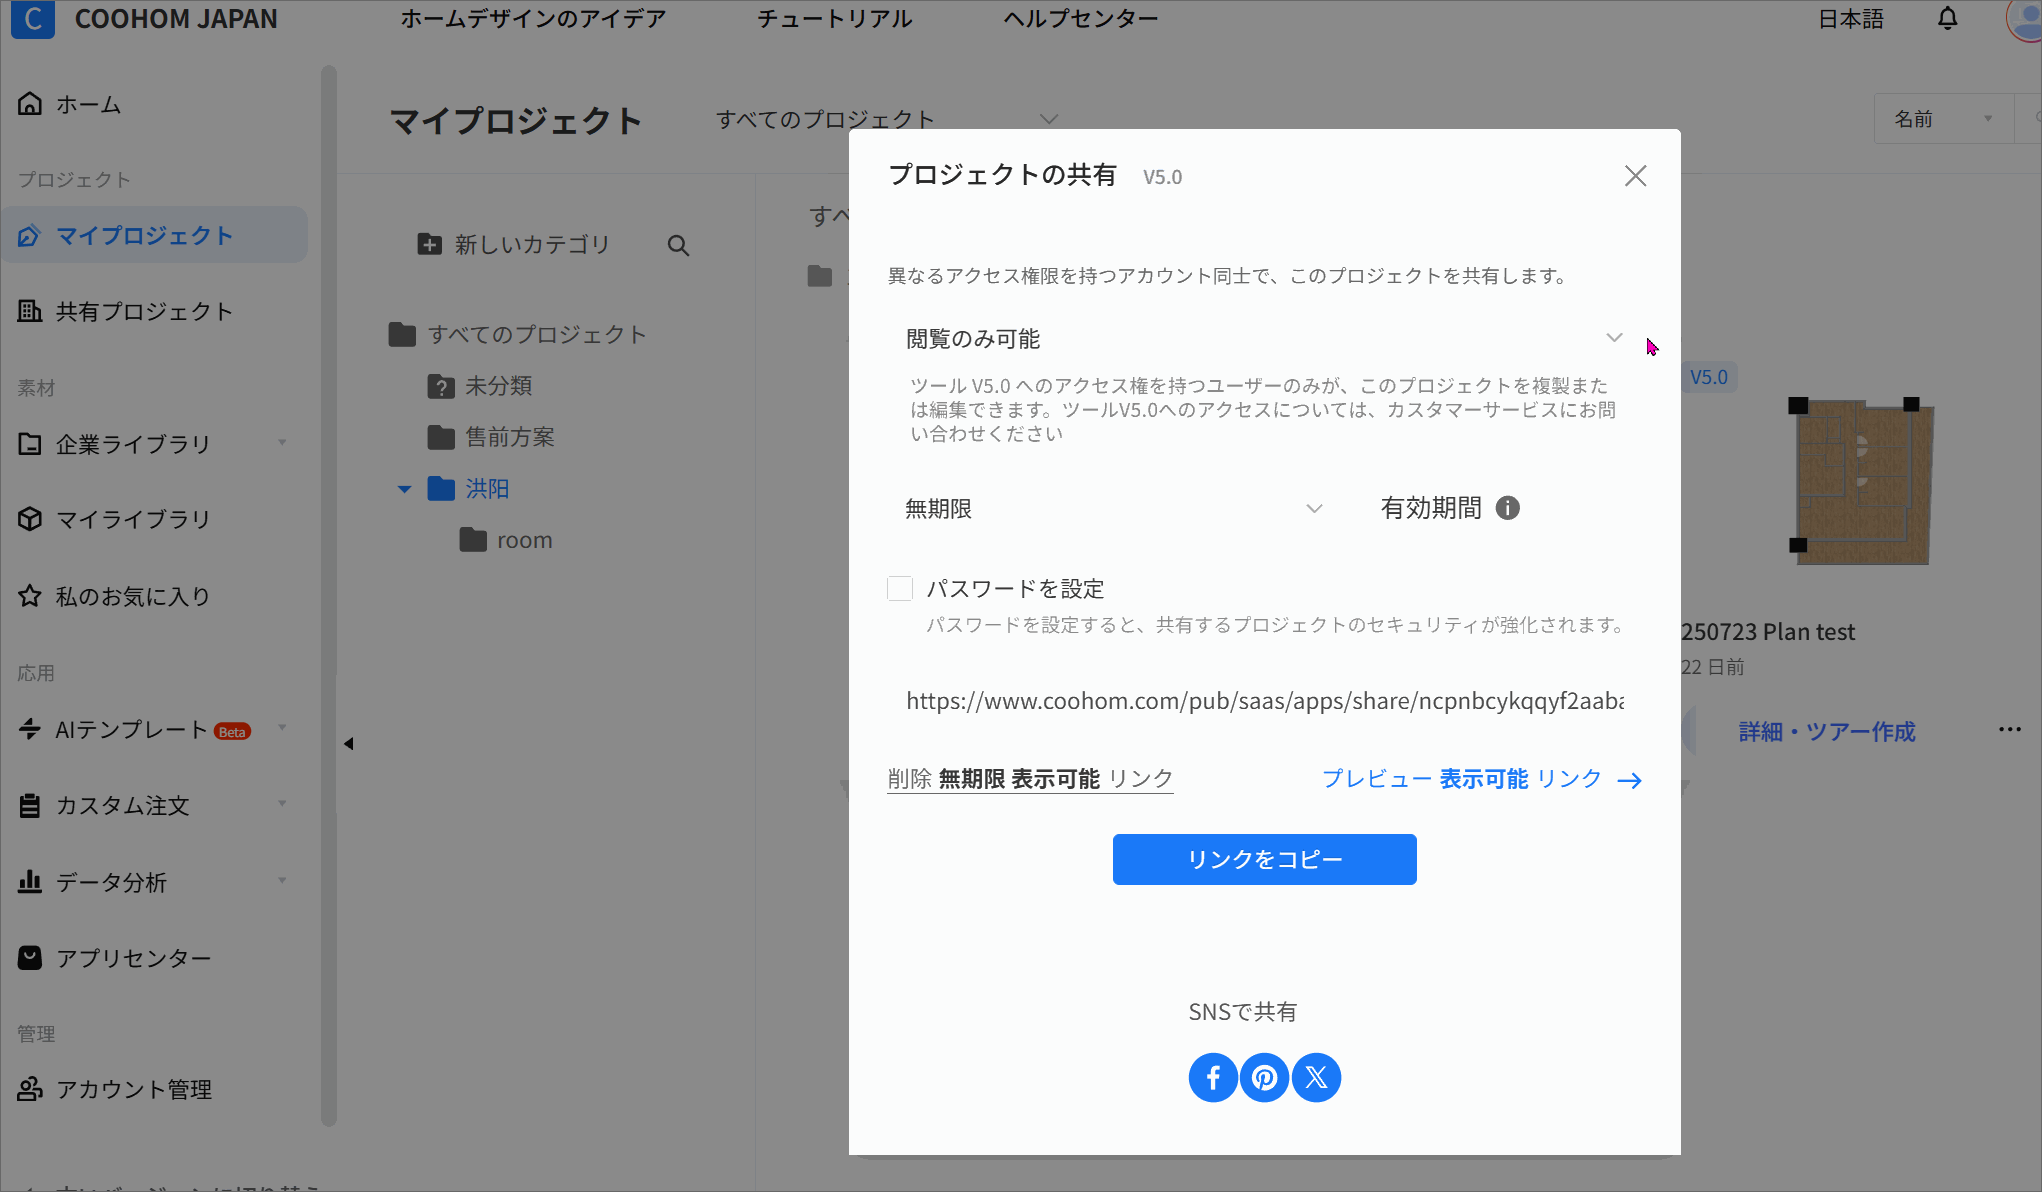Expand the AIテンプレート submenu

pos(282,728)
